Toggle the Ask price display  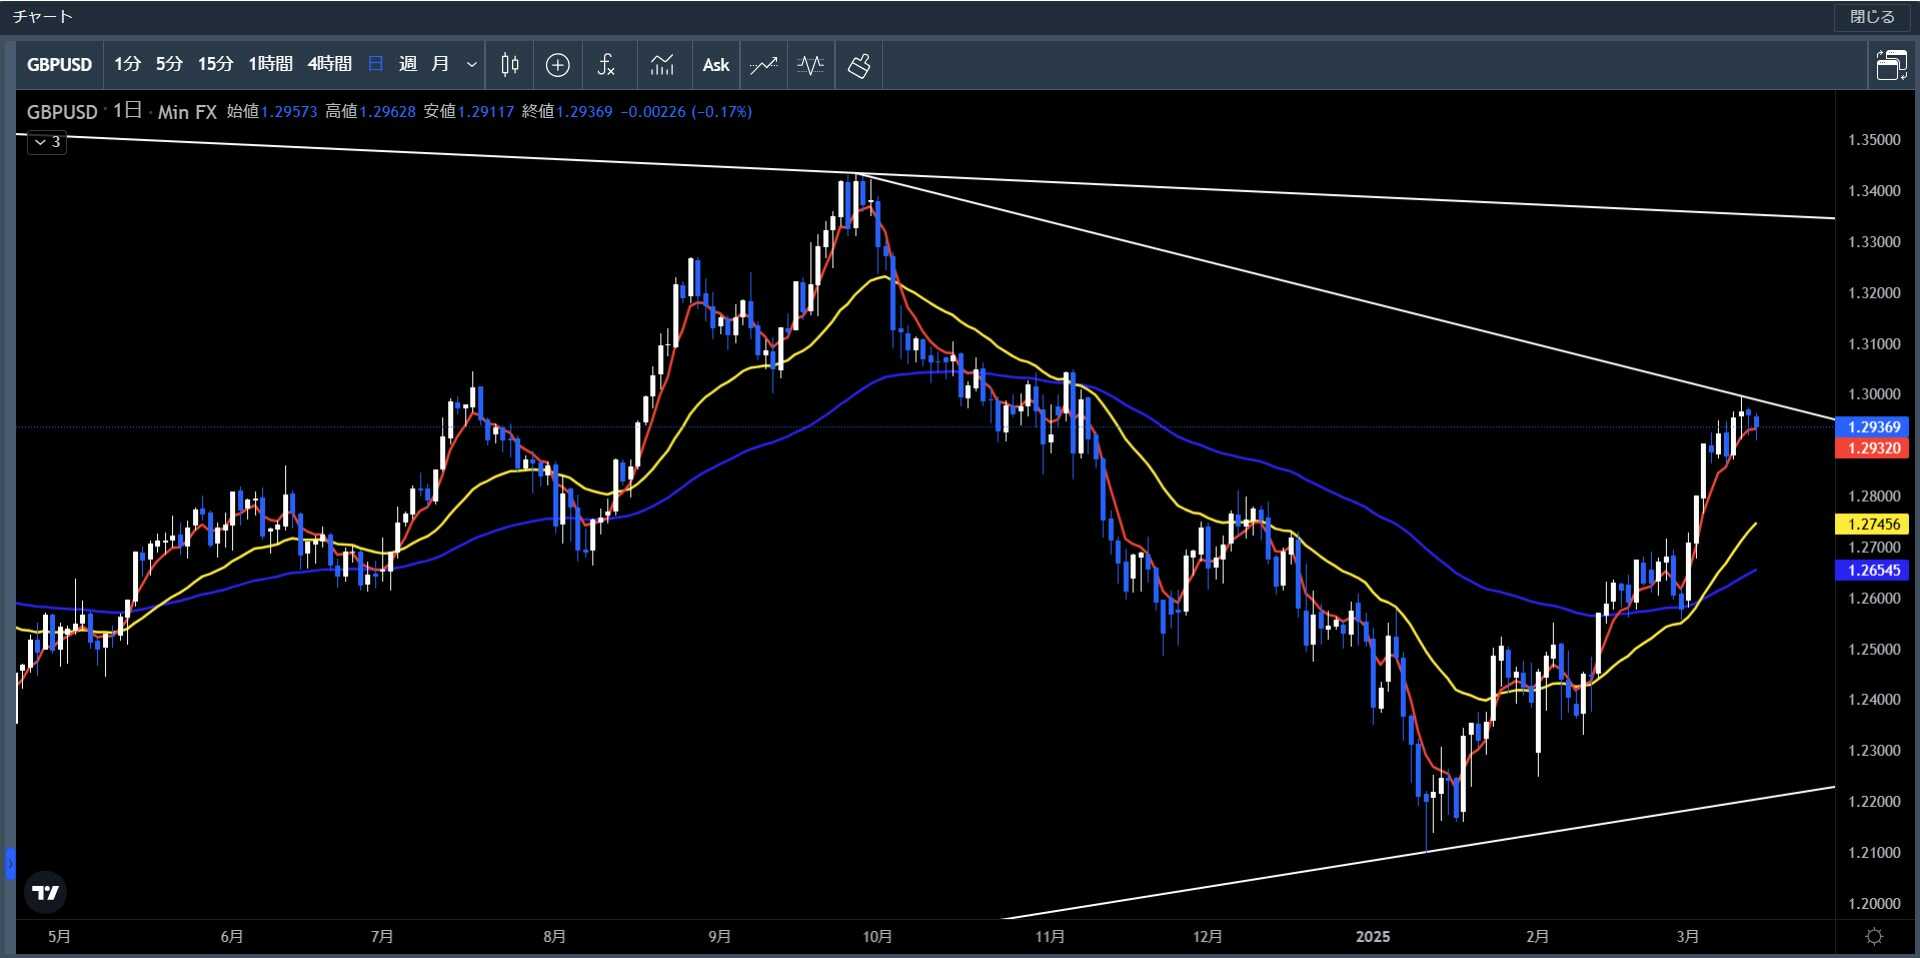716,65
